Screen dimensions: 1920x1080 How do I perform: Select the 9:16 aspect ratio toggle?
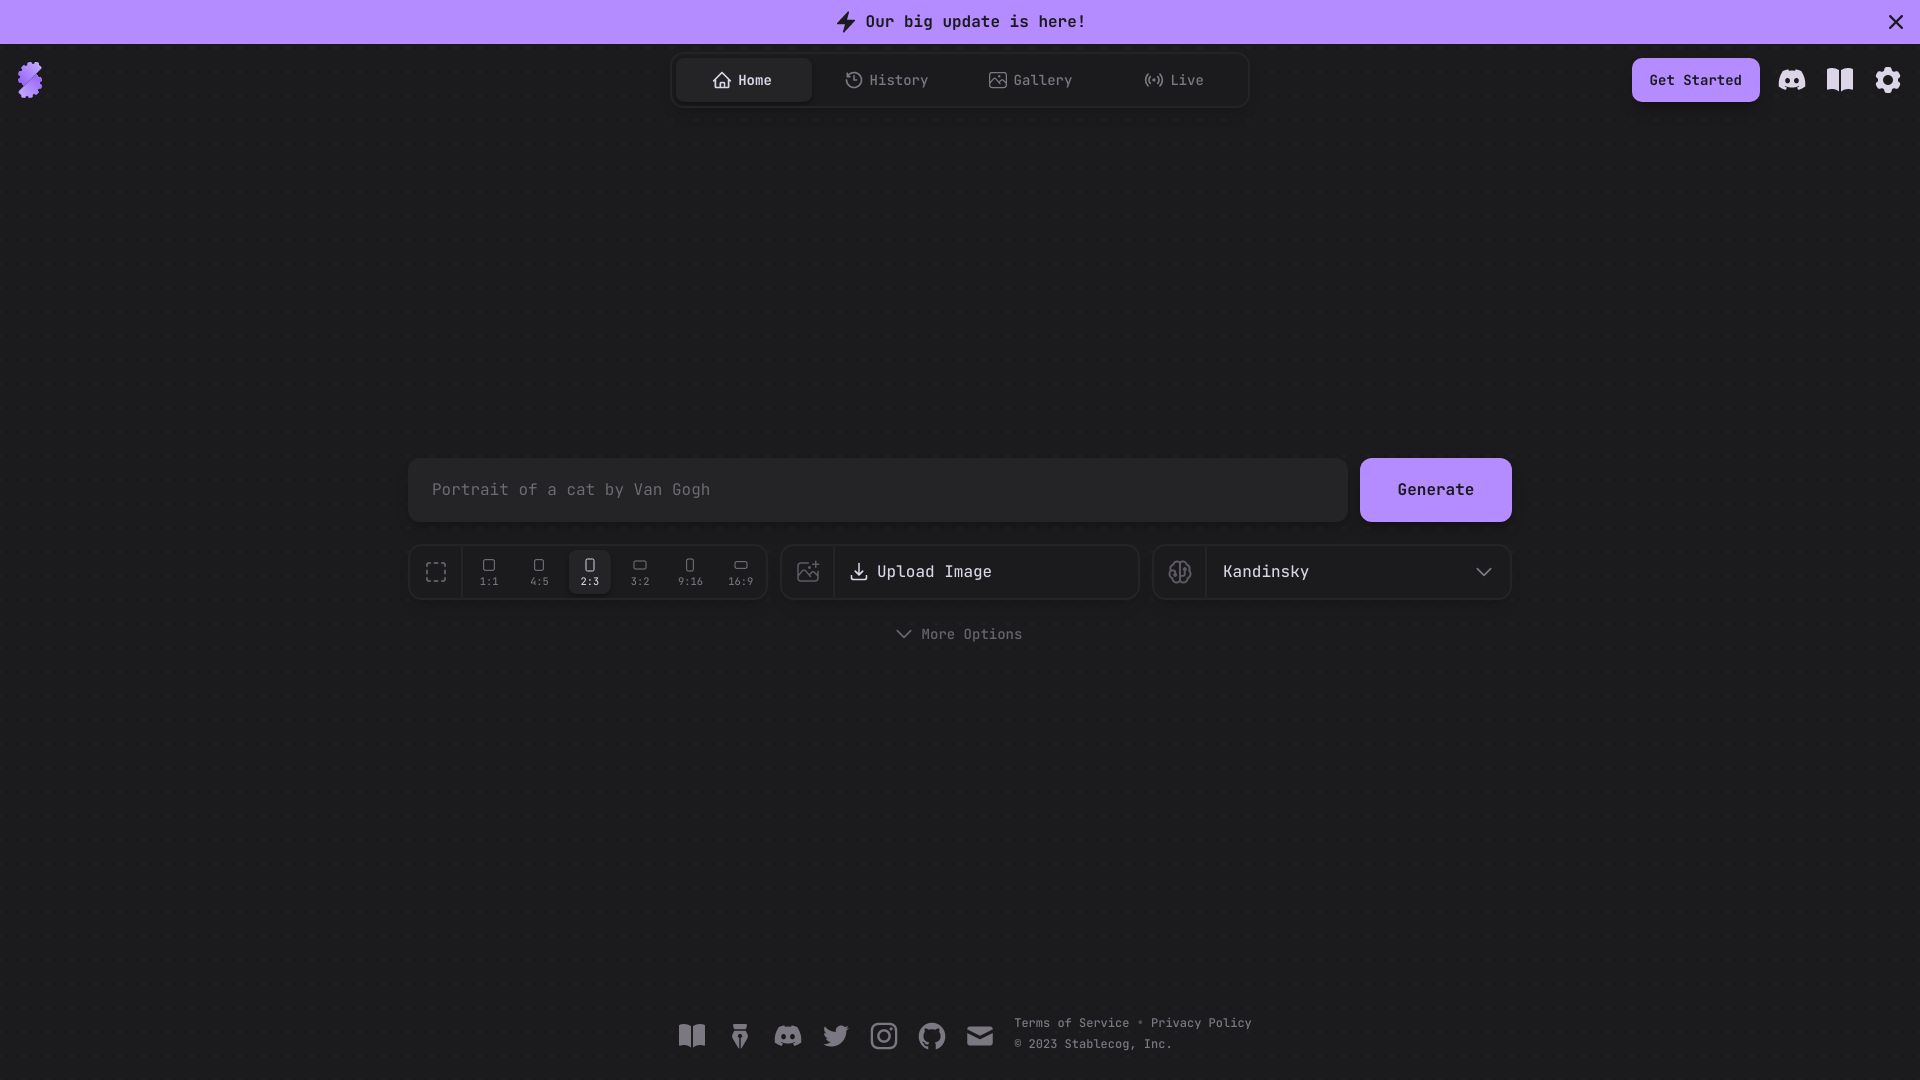pos(690,571)
